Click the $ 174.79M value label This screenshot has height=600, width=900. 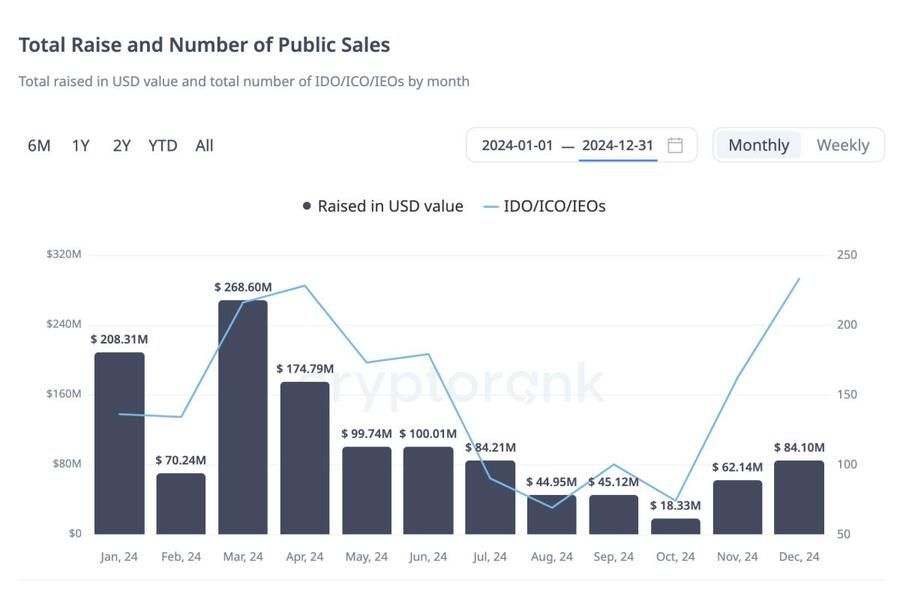[x=305, y=369]
